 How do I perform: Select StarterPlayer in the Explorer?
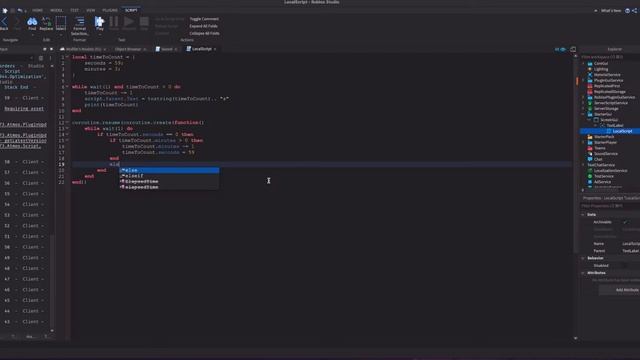(x=606, y=142)
